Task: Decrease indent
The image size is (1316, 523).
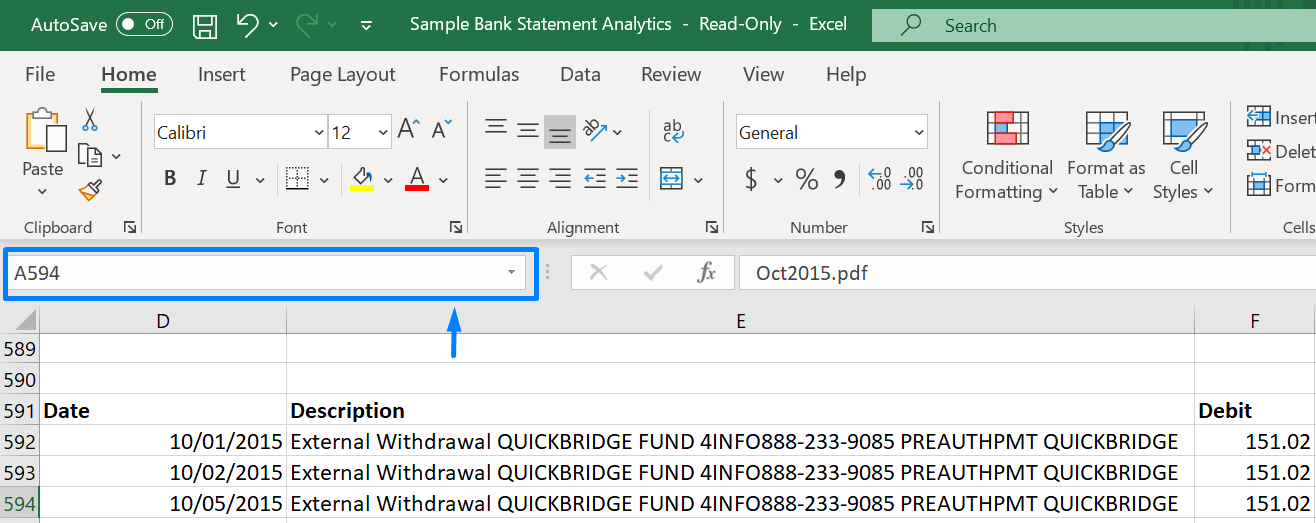Action: tap(595, 179)
